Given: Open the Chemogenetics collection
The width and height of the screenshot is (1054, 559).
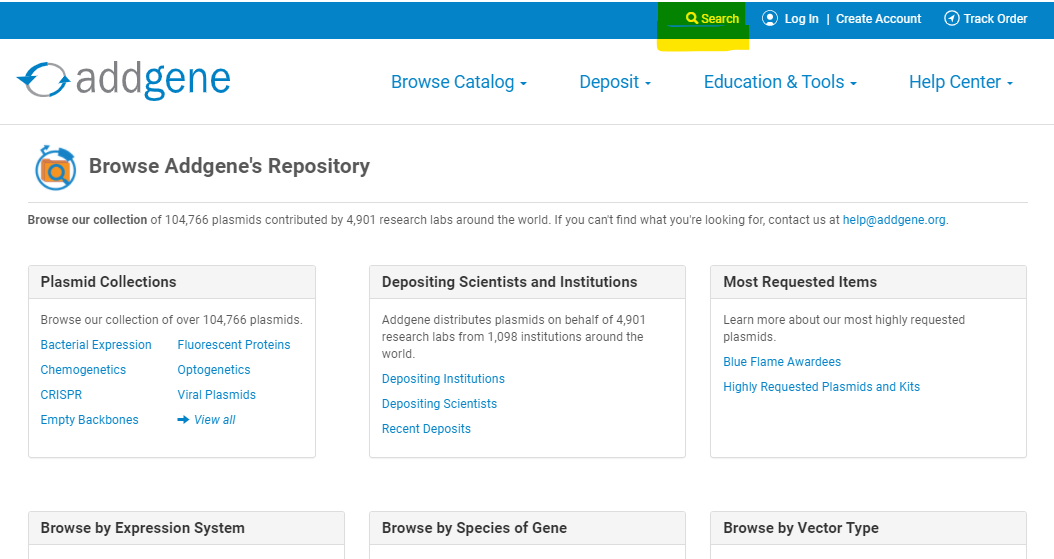Looking at the screenshot, I should point(83,370).
